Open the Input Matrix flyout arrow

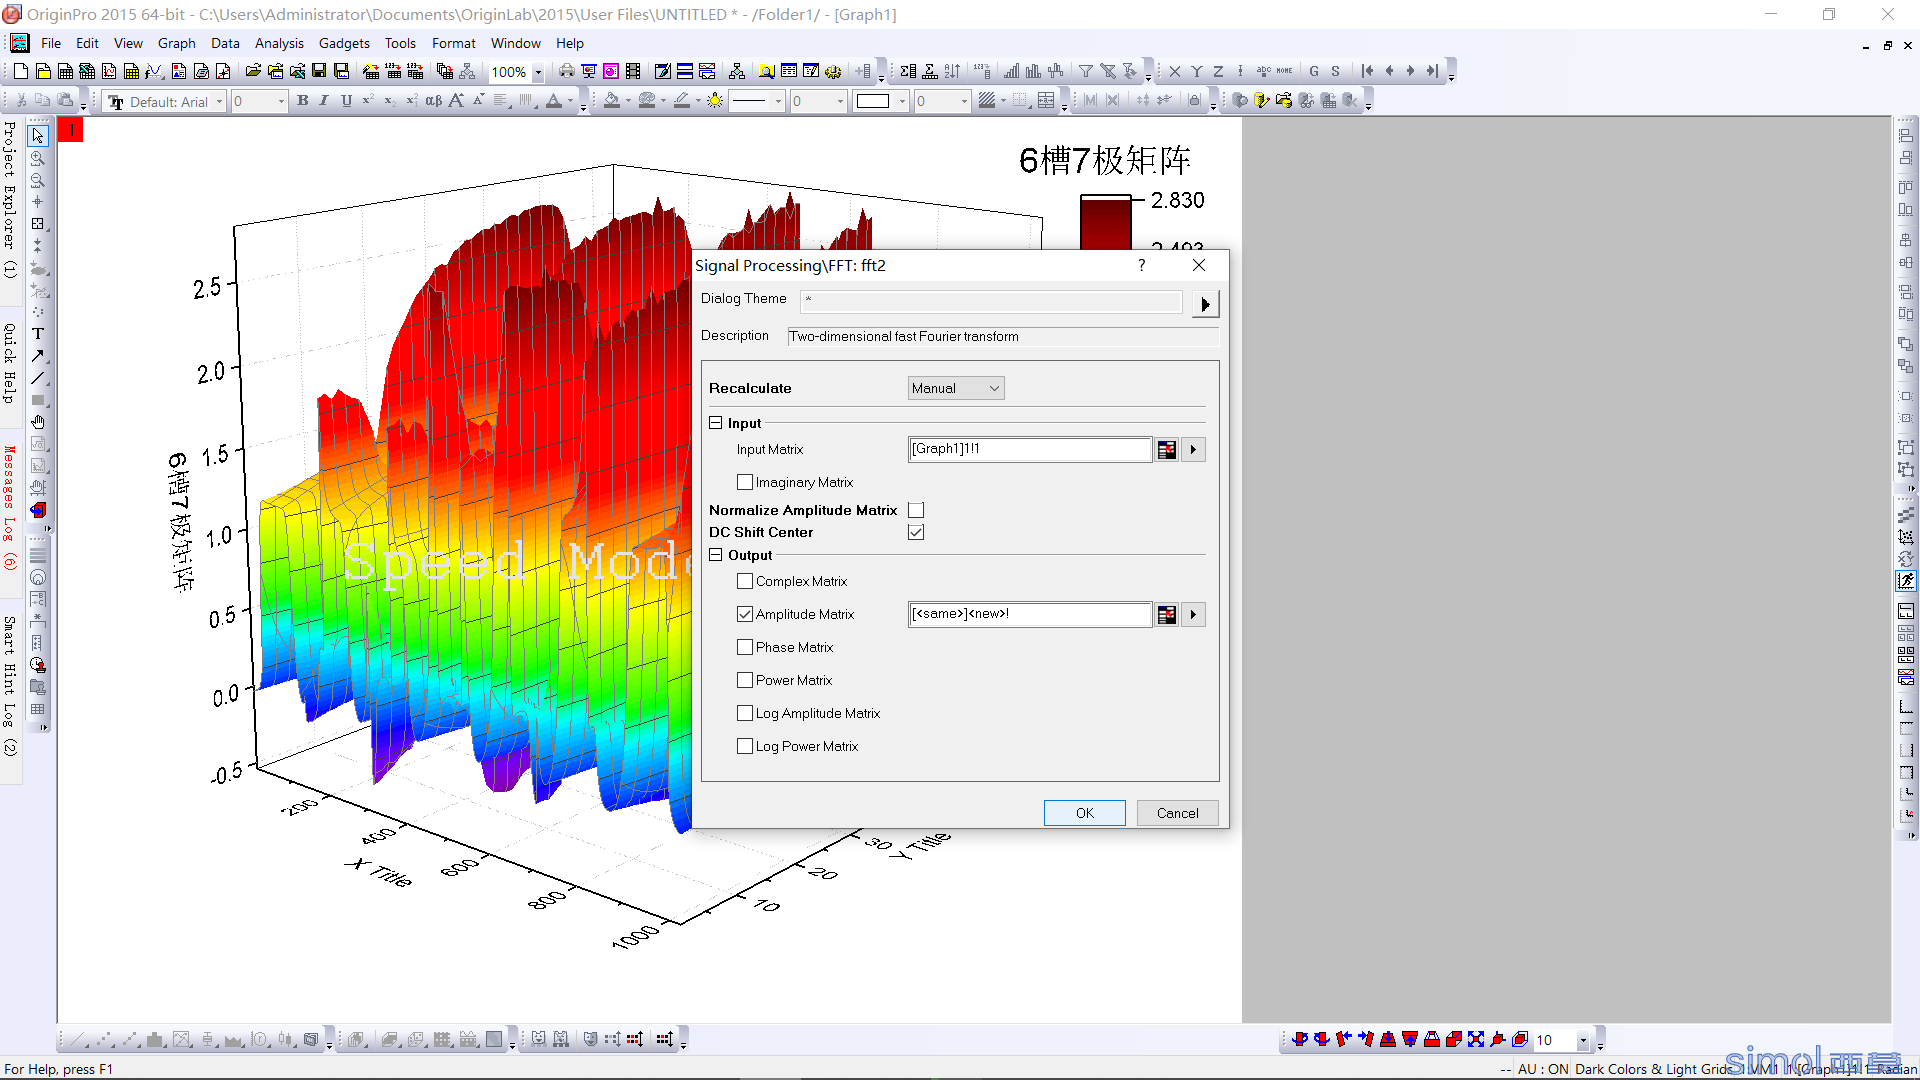tap(1193, 450)
